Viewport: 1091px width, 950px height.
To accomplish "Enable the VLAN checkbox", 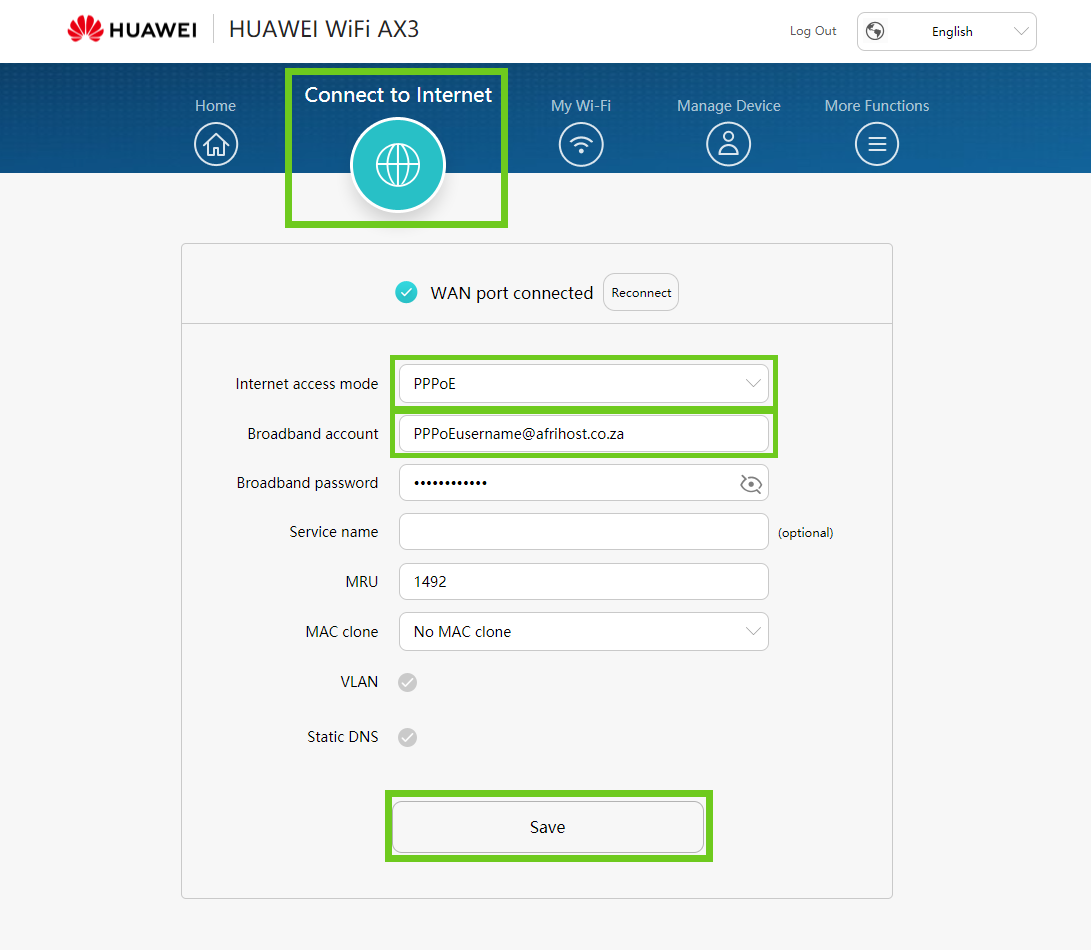I will click(407, 682).
